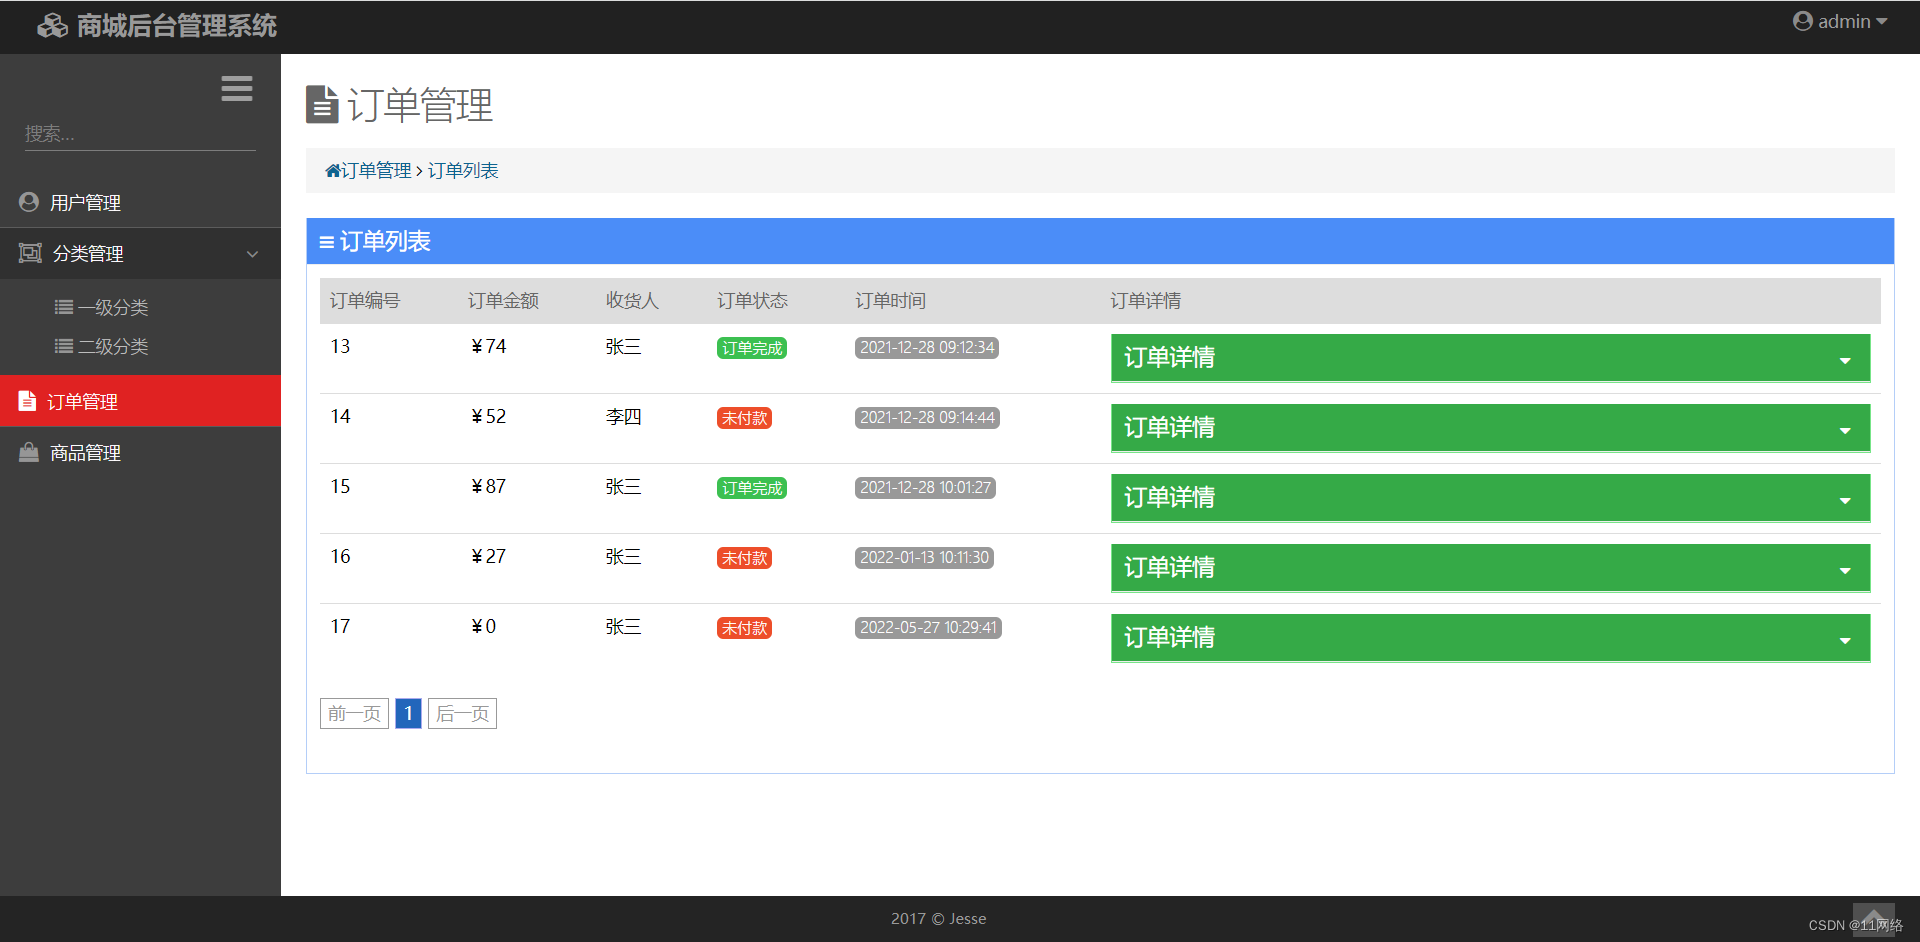The image size is (1920, 942).
Task: Open the admin dropdown menu
Action: (x=1840, y=21)
